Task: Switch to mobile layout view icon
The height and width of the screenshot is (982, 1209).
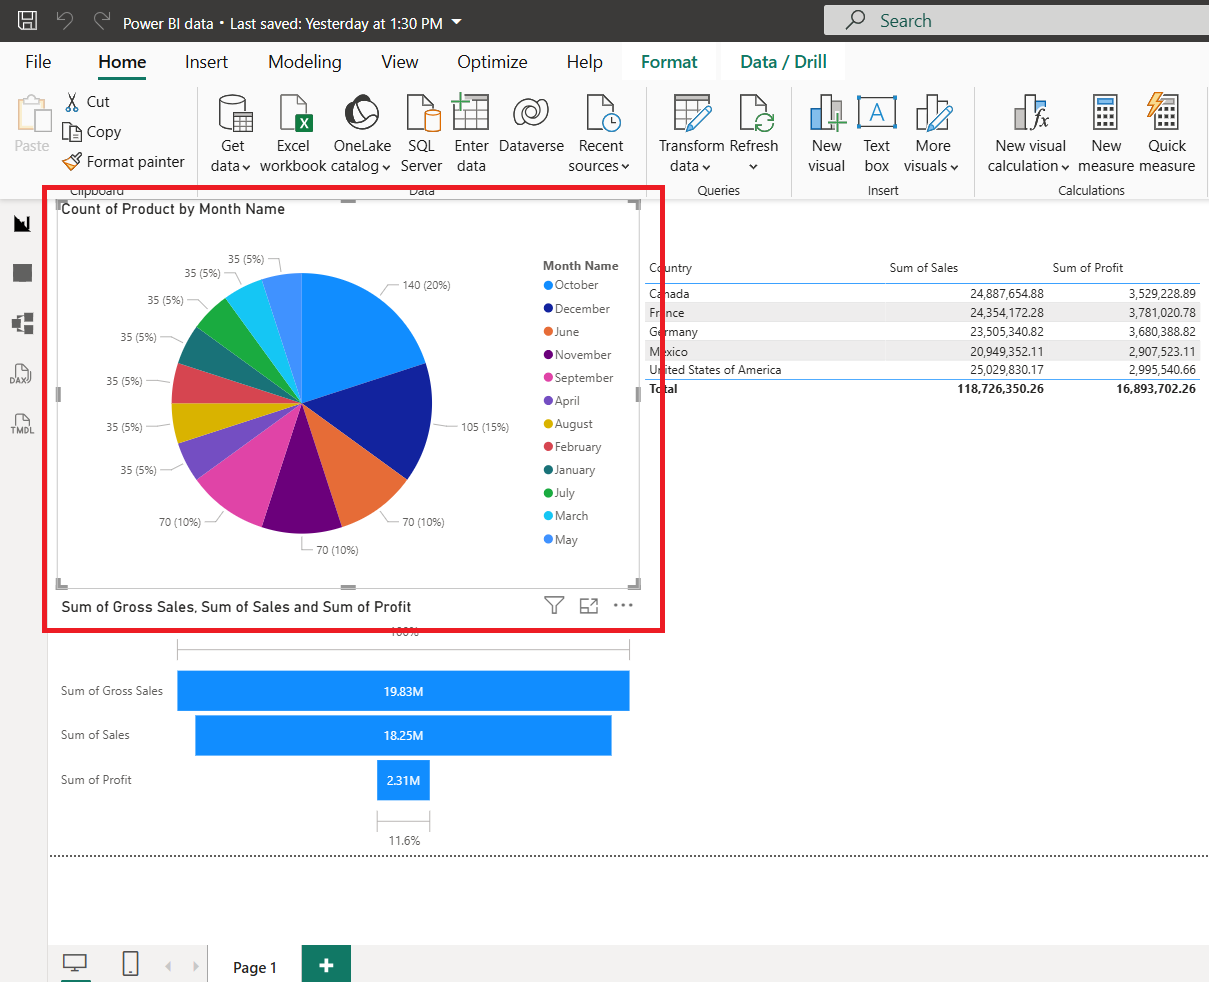Action: [130, 963]
